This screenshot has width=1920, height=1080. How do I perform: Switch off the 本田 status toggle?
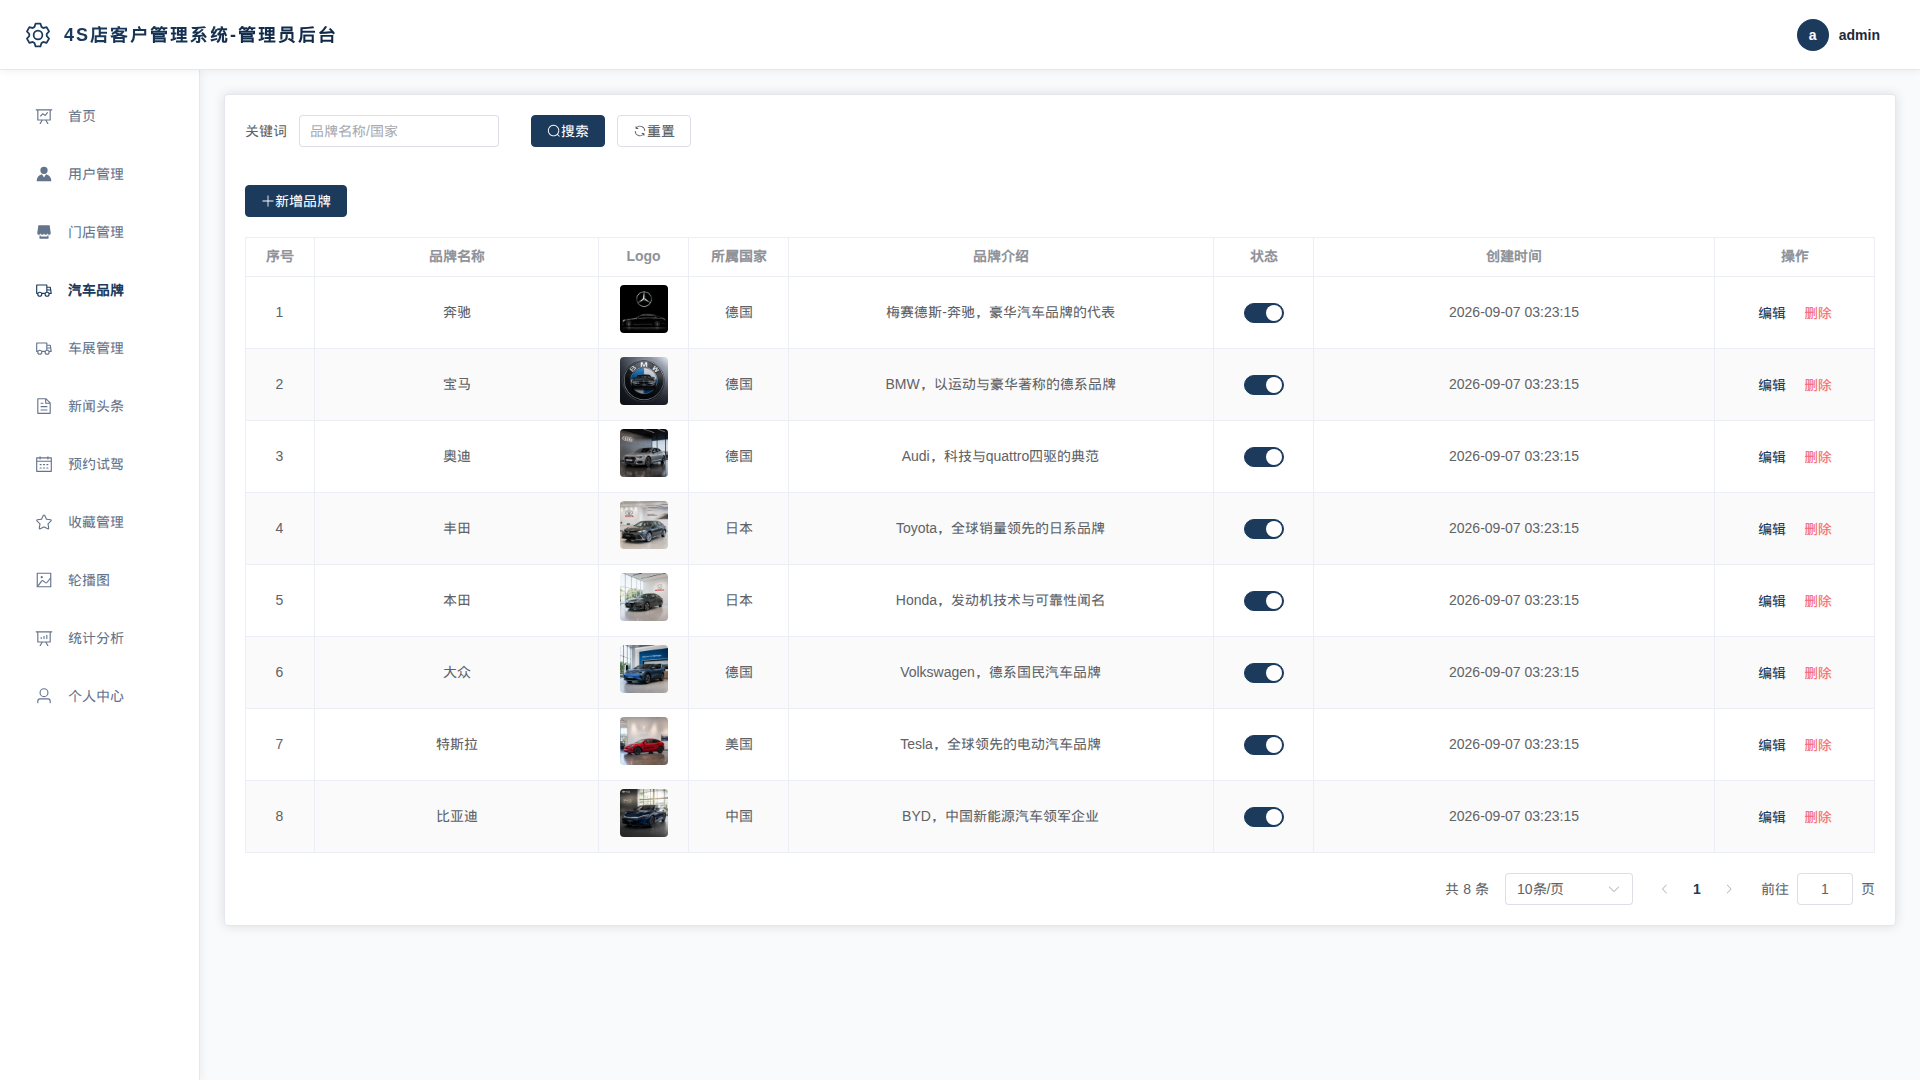coord(1263,601)
